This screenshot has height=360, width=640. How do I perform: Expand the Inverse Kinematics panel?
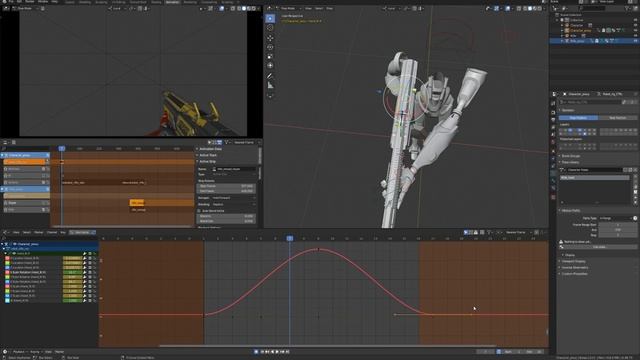575,268
